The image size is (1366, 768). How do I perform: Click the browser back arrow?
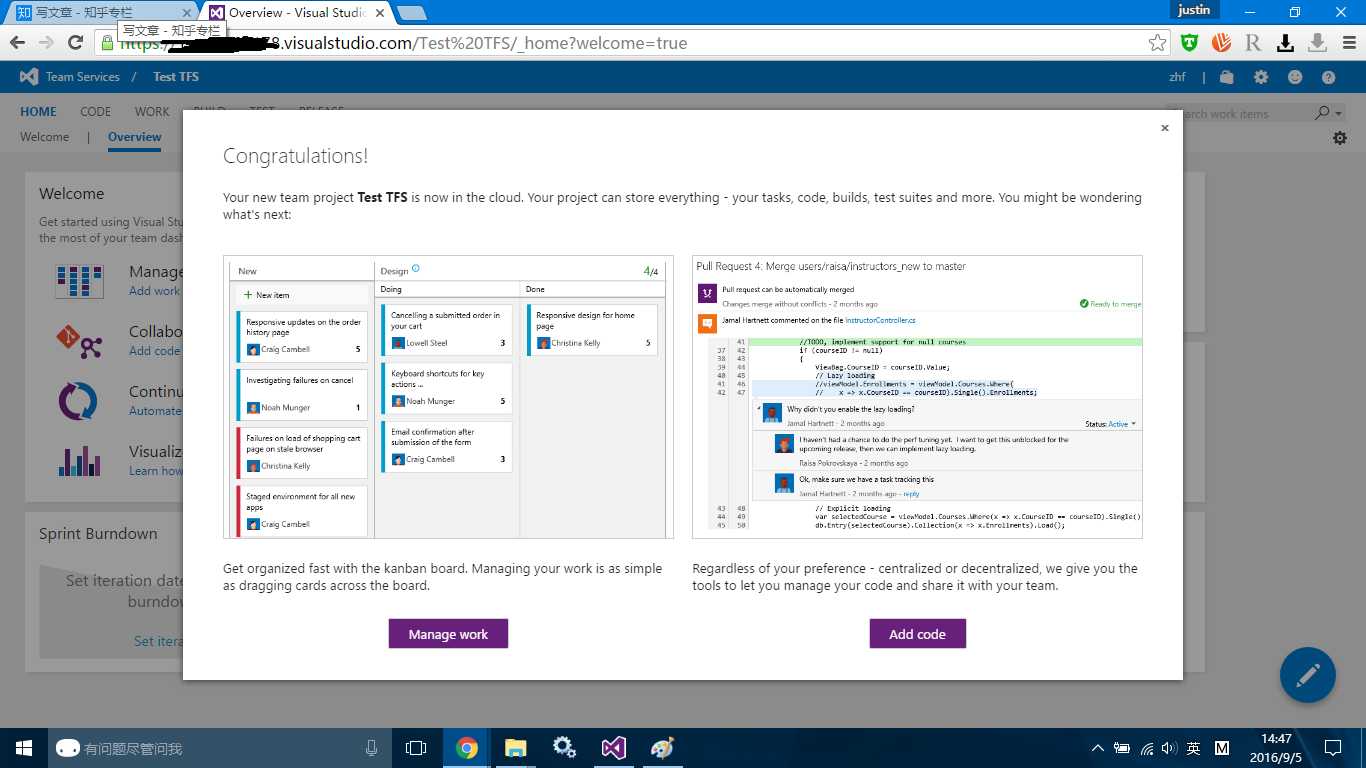point(17,43)
